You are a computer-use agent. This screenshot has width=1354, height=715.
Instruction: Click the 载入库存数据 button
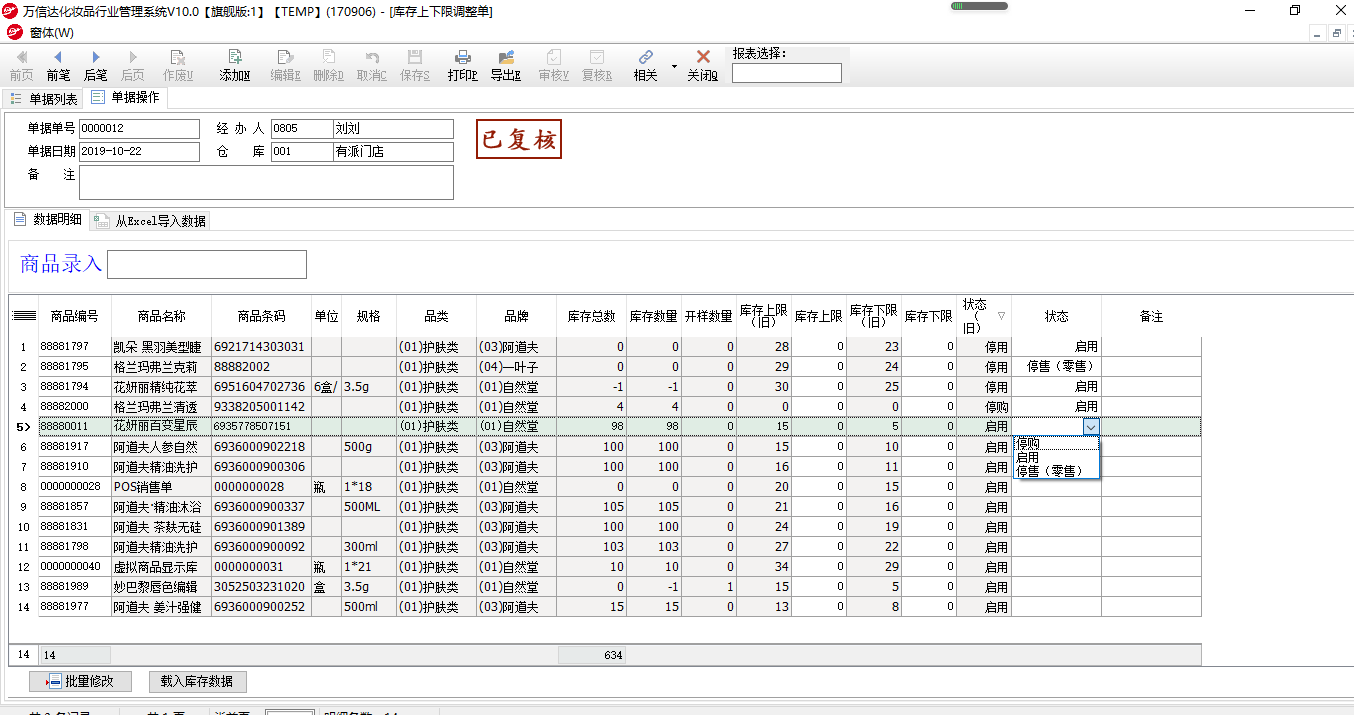198,681
